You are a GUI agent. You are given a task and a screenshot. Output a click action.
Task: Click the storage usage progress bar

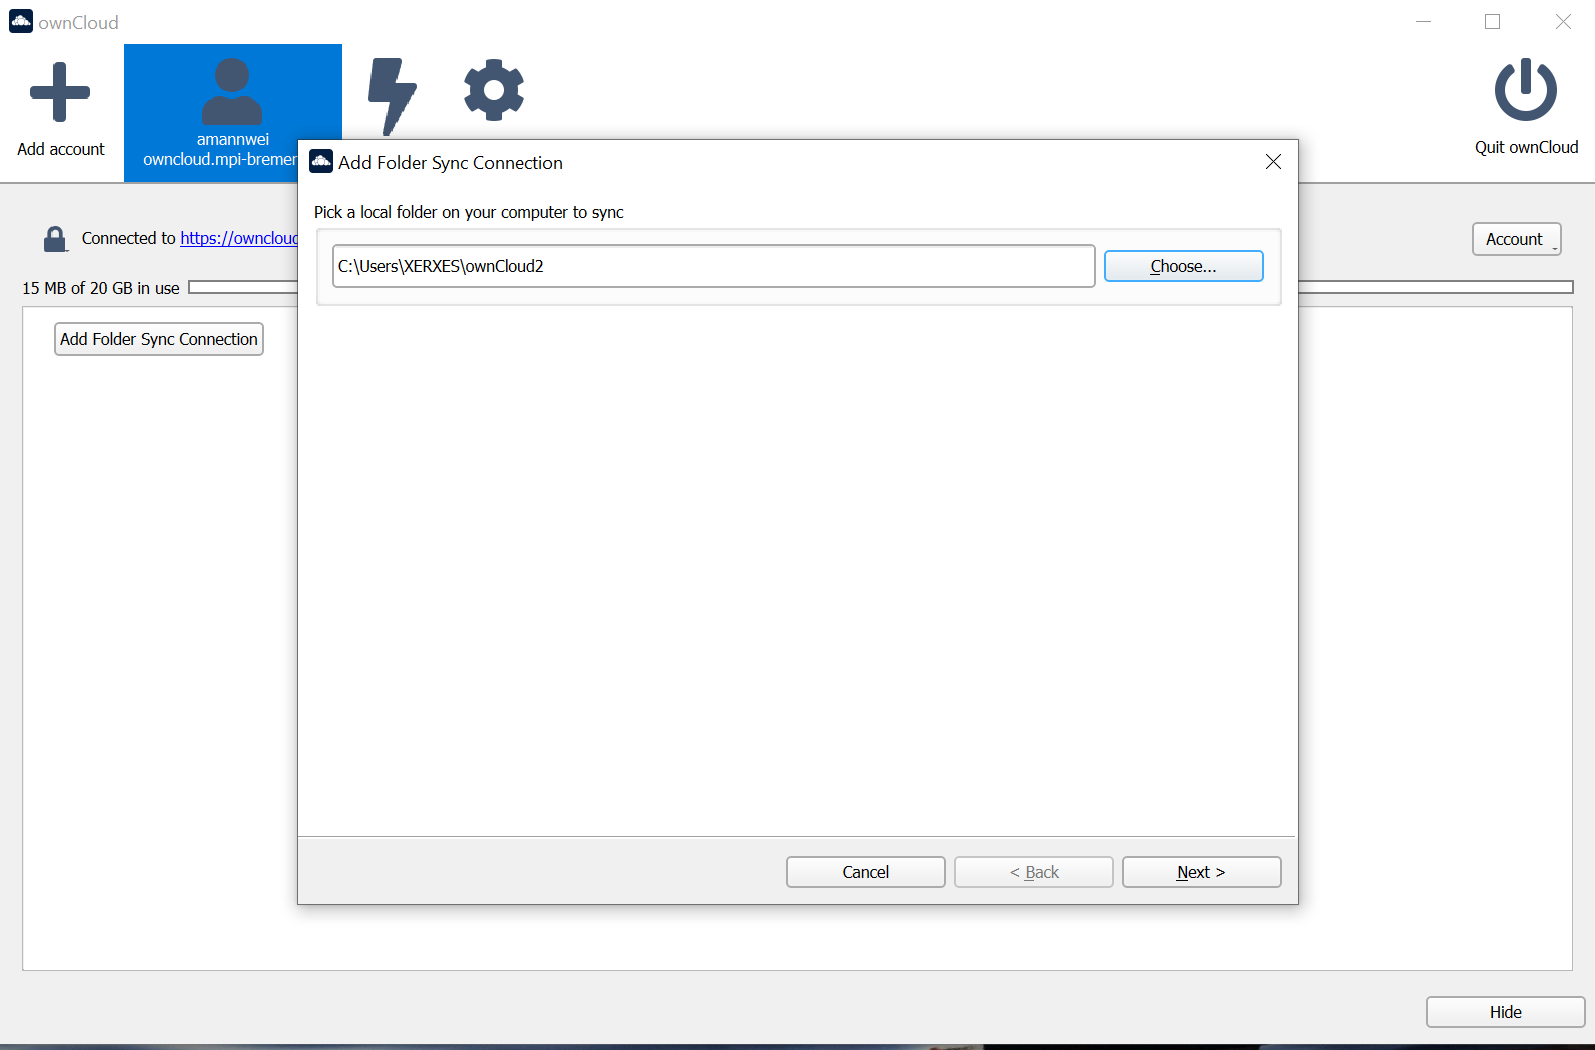pos(880,287)
